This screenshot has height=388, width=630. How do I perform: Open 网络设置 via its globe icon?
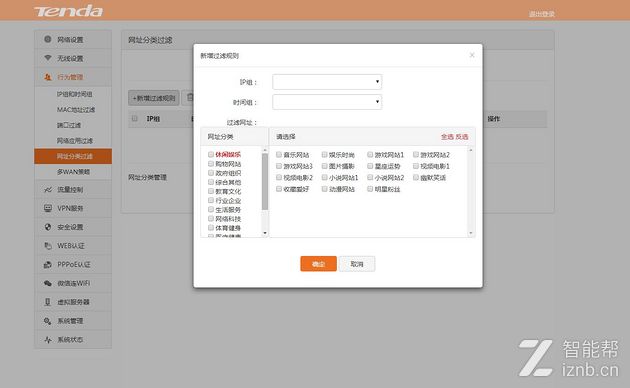[48, 39]
